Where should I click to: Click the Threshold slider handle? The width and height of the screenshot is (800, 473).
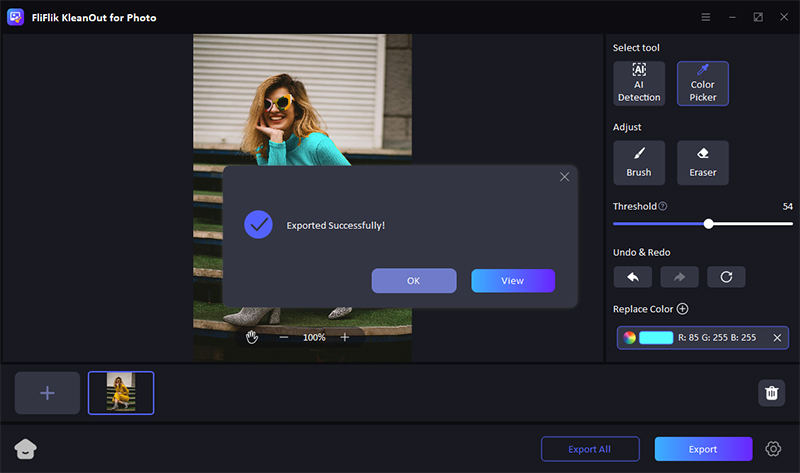(708, 223)
